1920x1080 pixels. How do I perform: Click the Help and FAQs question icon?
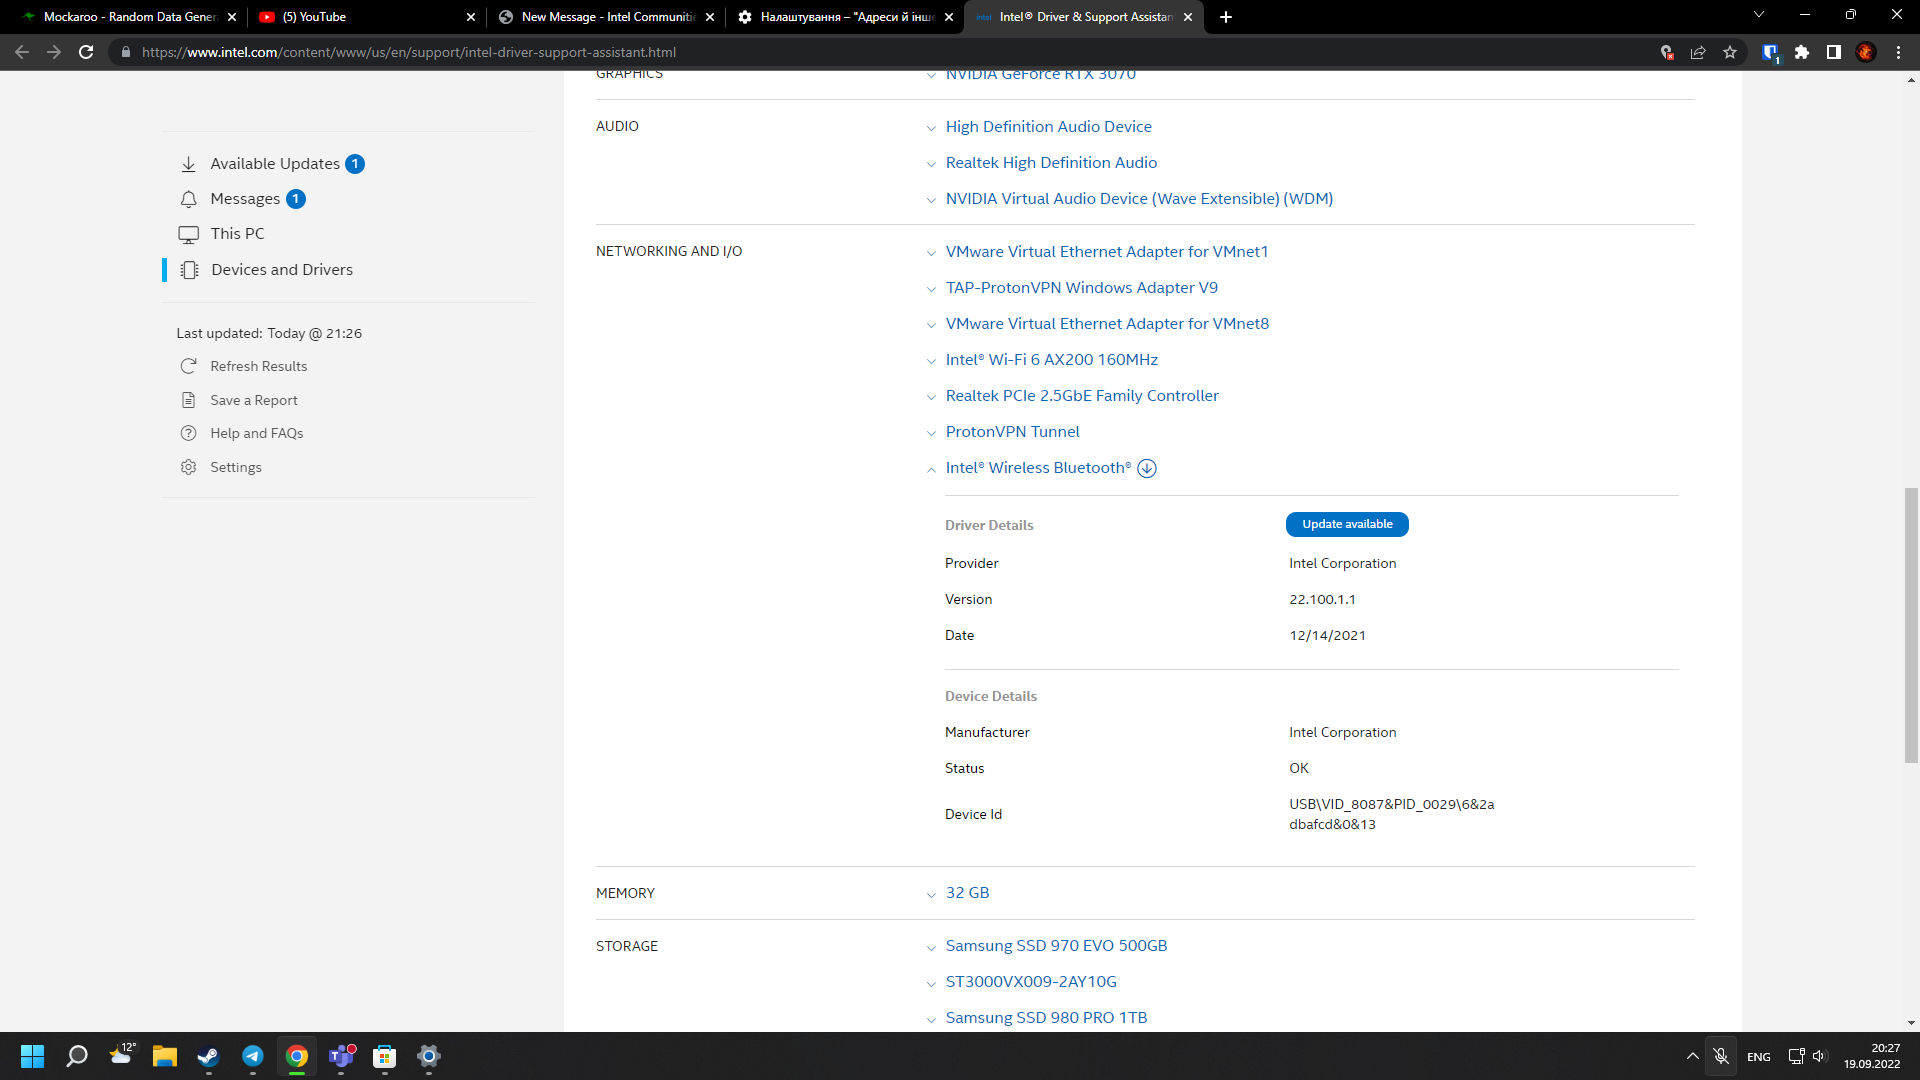tap(188, 433)
